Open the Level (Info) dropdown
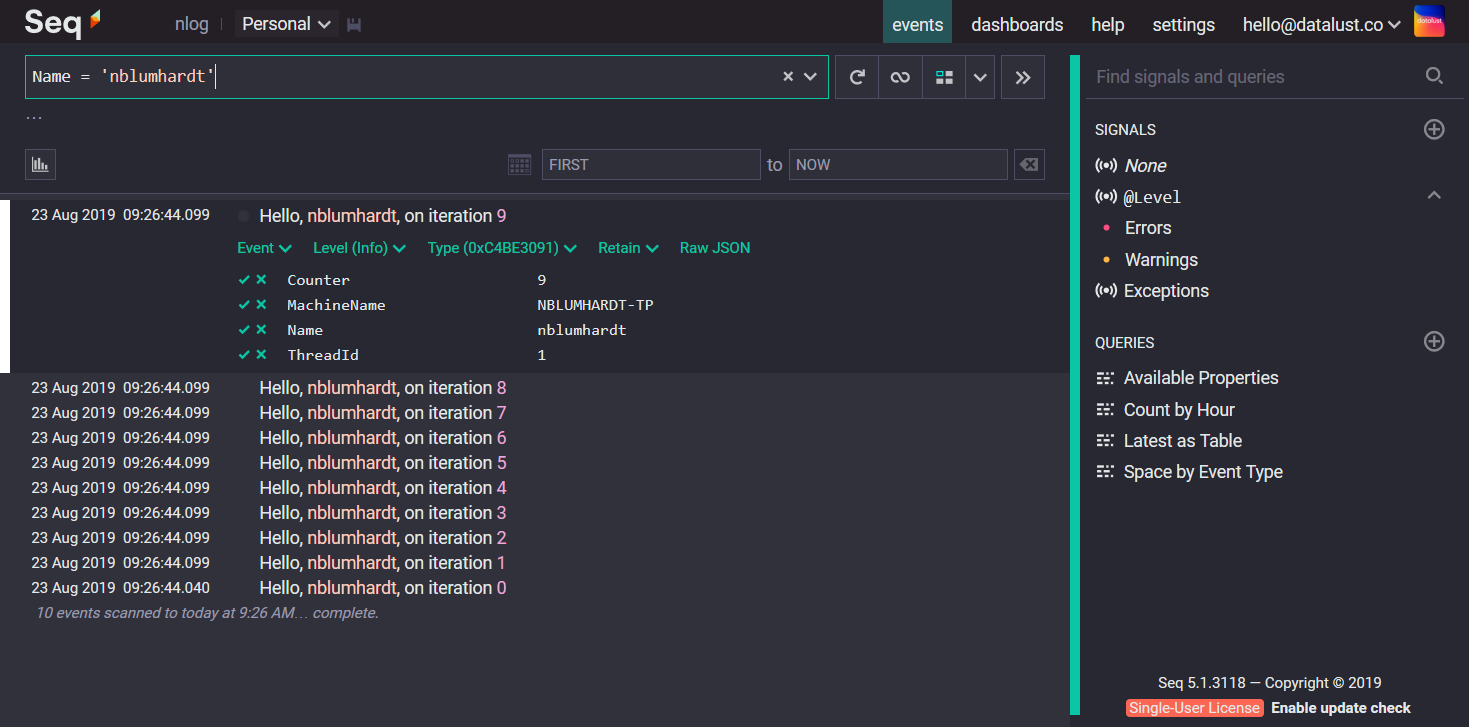Screen dimensions: 1469x727 (359, 248)
